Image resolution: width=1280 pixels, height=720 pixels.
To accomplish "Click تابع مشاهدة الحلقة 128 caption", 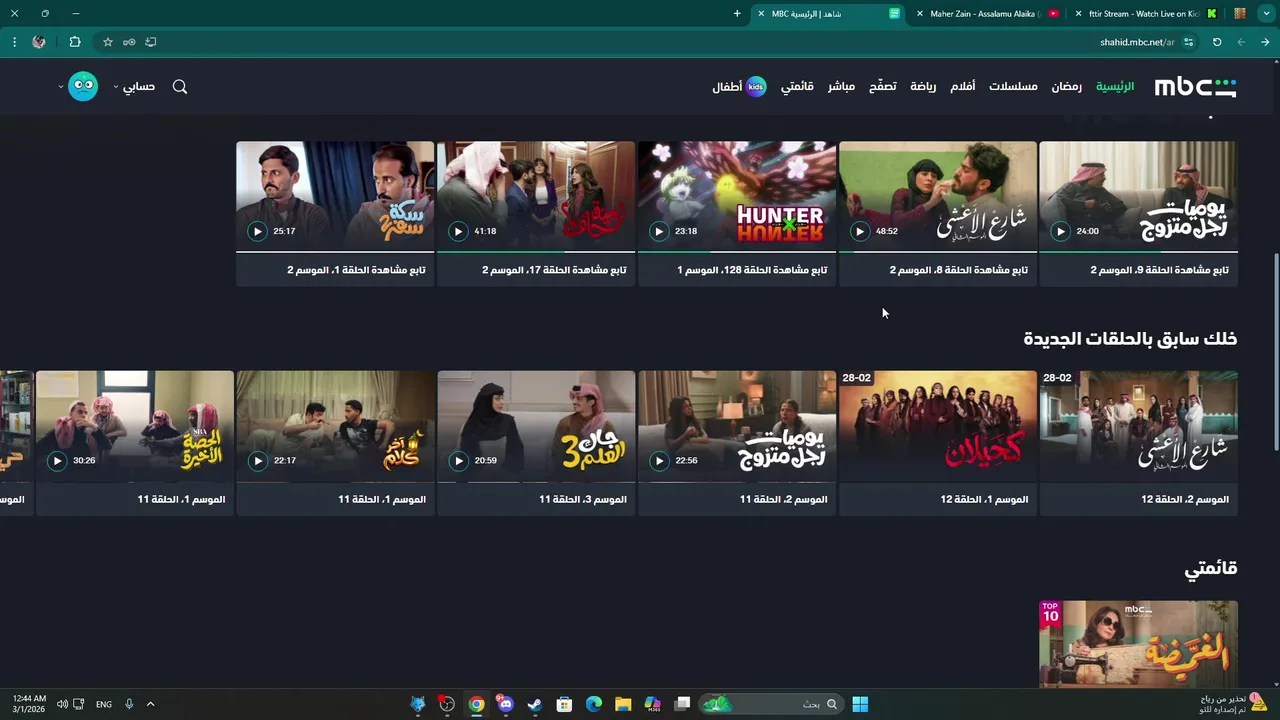I will 752,270.
